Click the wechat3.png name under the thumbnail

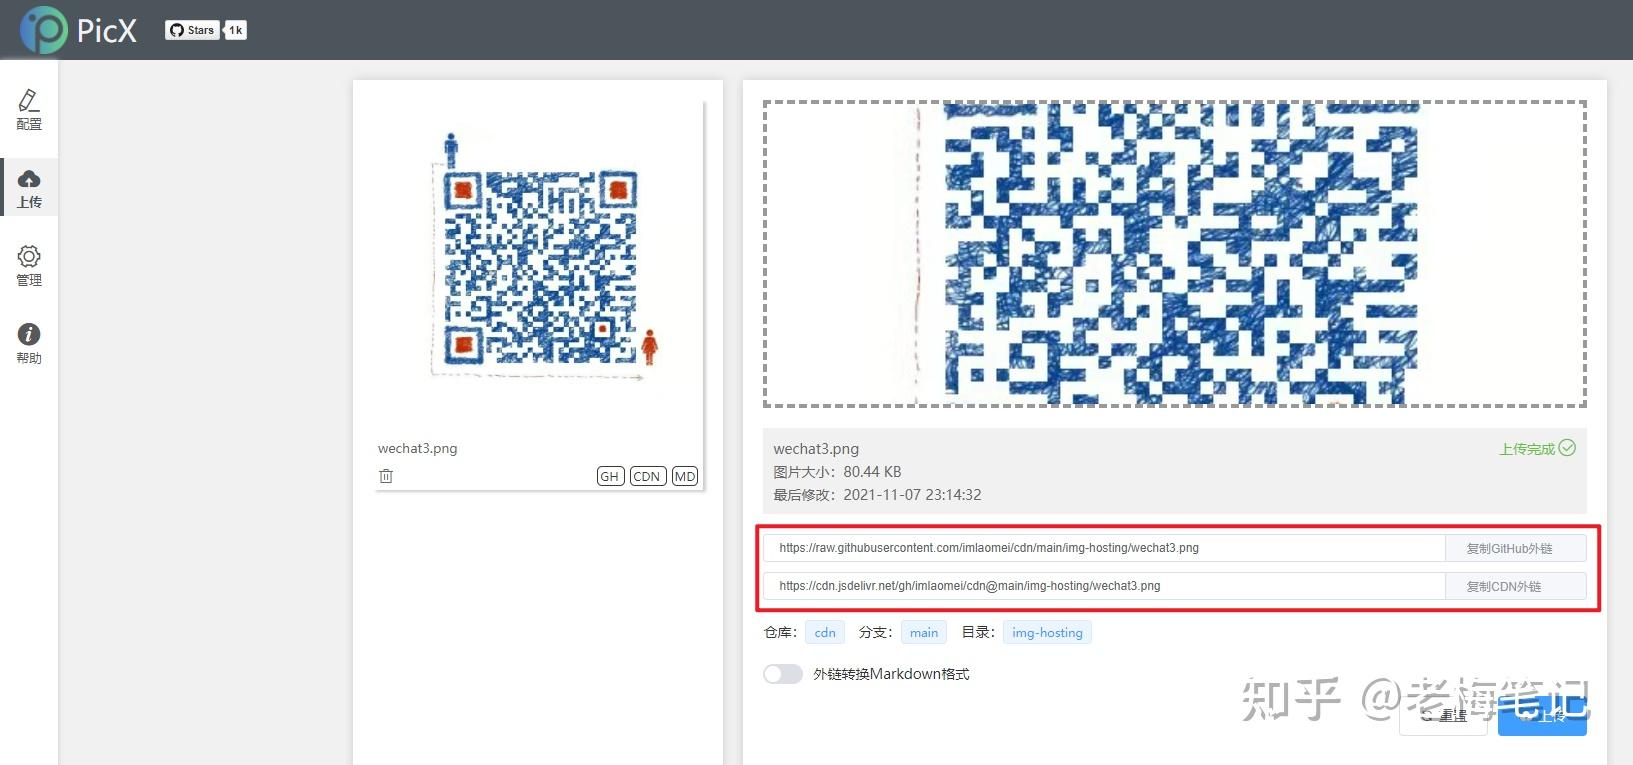coord(417,448)
